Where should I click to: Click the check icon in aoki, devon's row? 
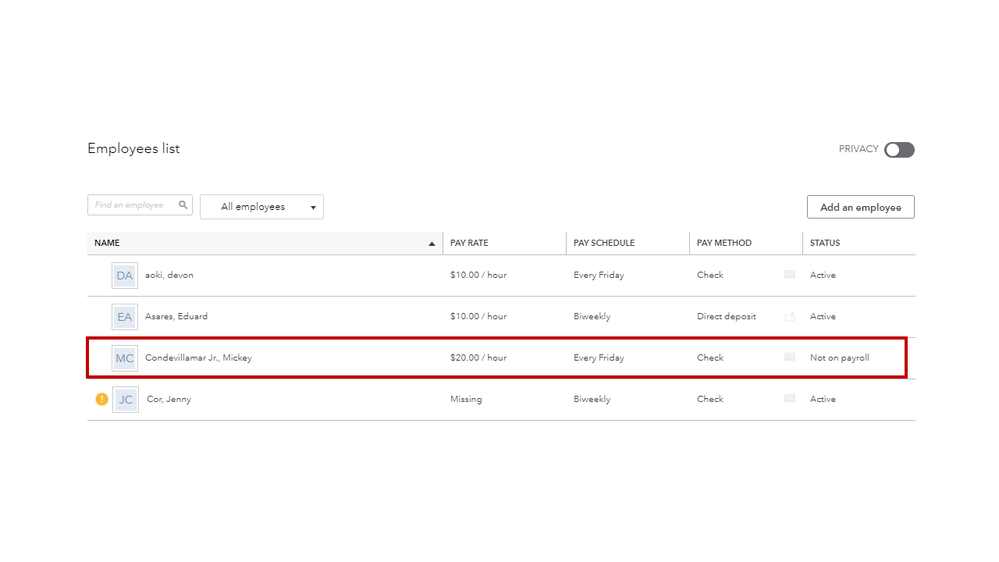pyautogui.click(x=790, y=275)
